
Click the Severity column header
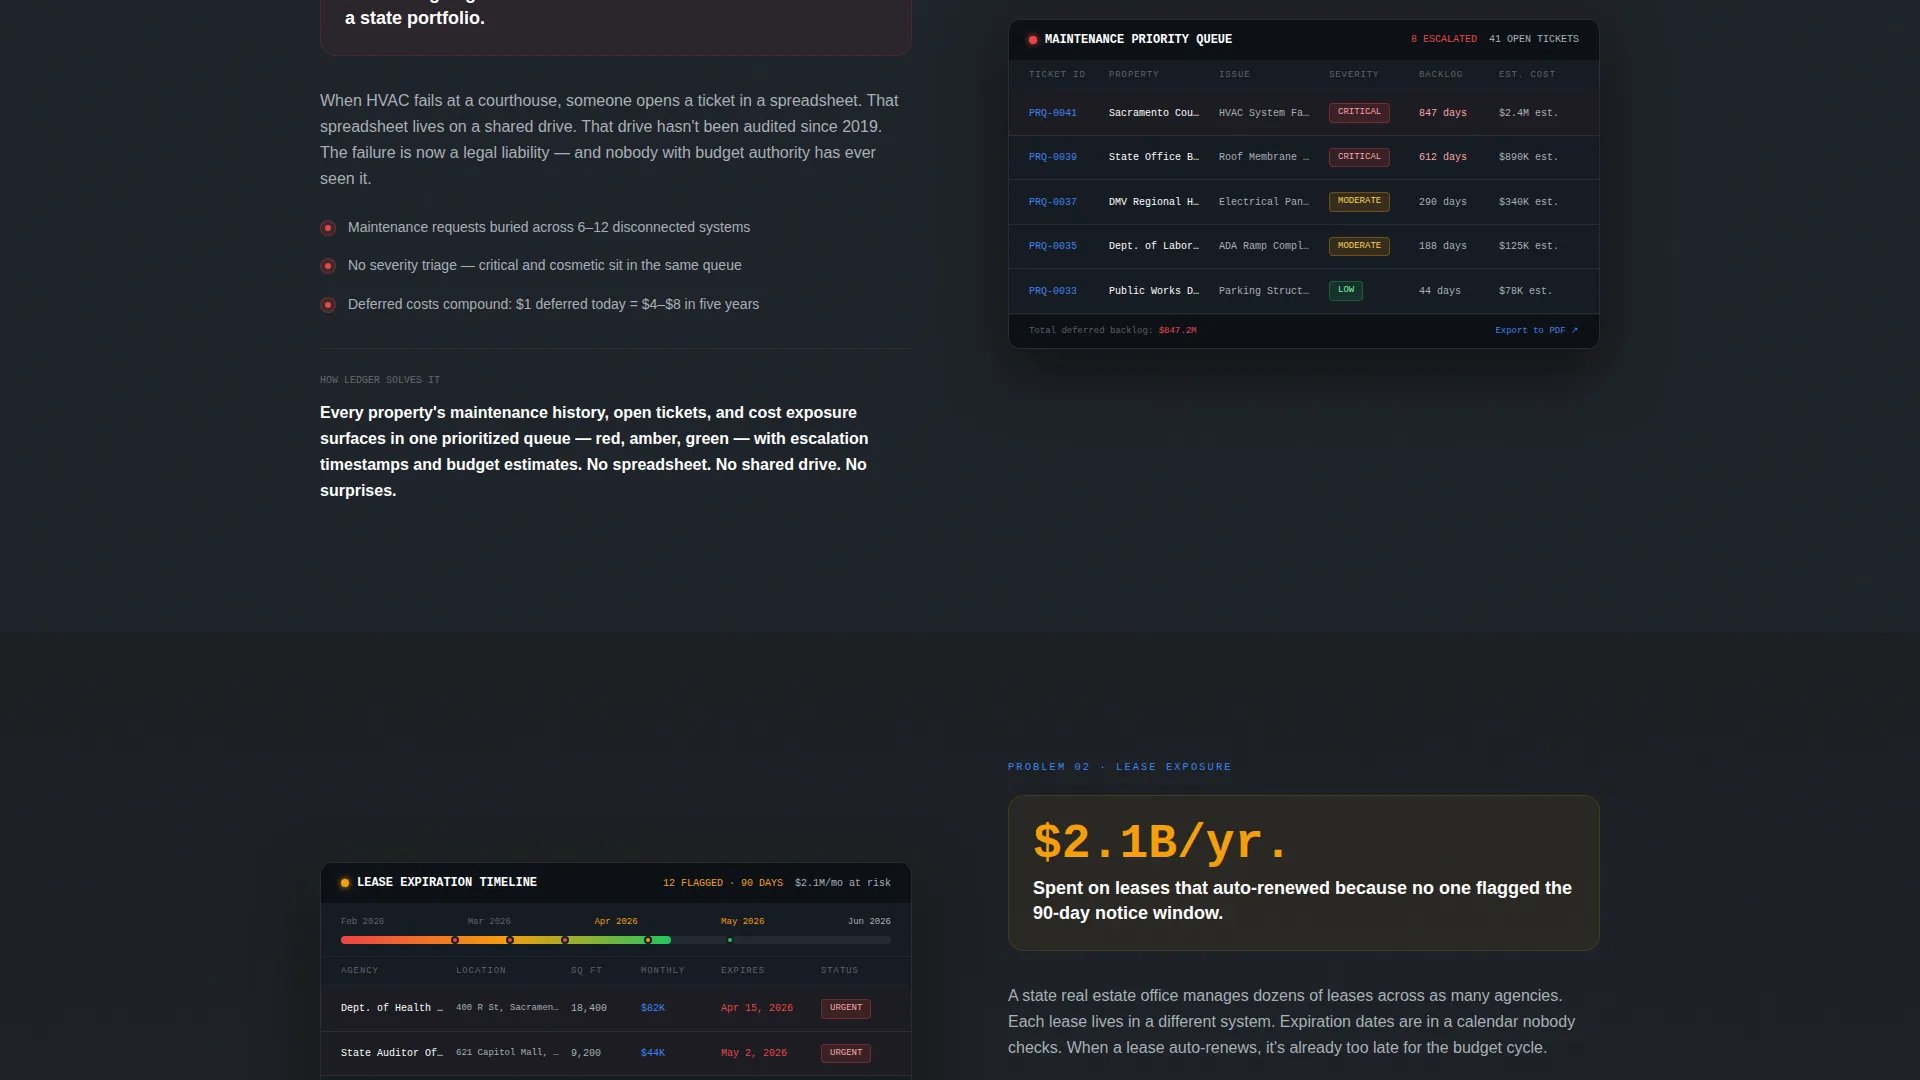(1353, 75)
